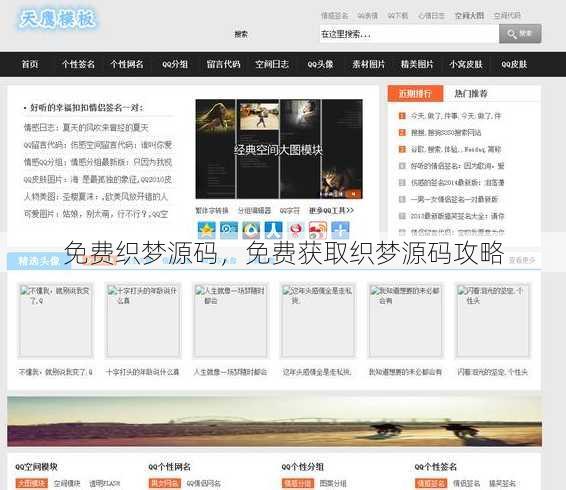The image size is (566, 490).
Task: Click the QQ个性分组 section heading
Action: tap(302, 467)
